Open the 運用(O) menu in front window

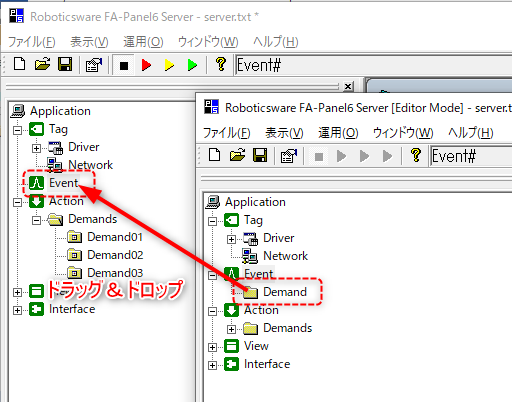(338, 133)
